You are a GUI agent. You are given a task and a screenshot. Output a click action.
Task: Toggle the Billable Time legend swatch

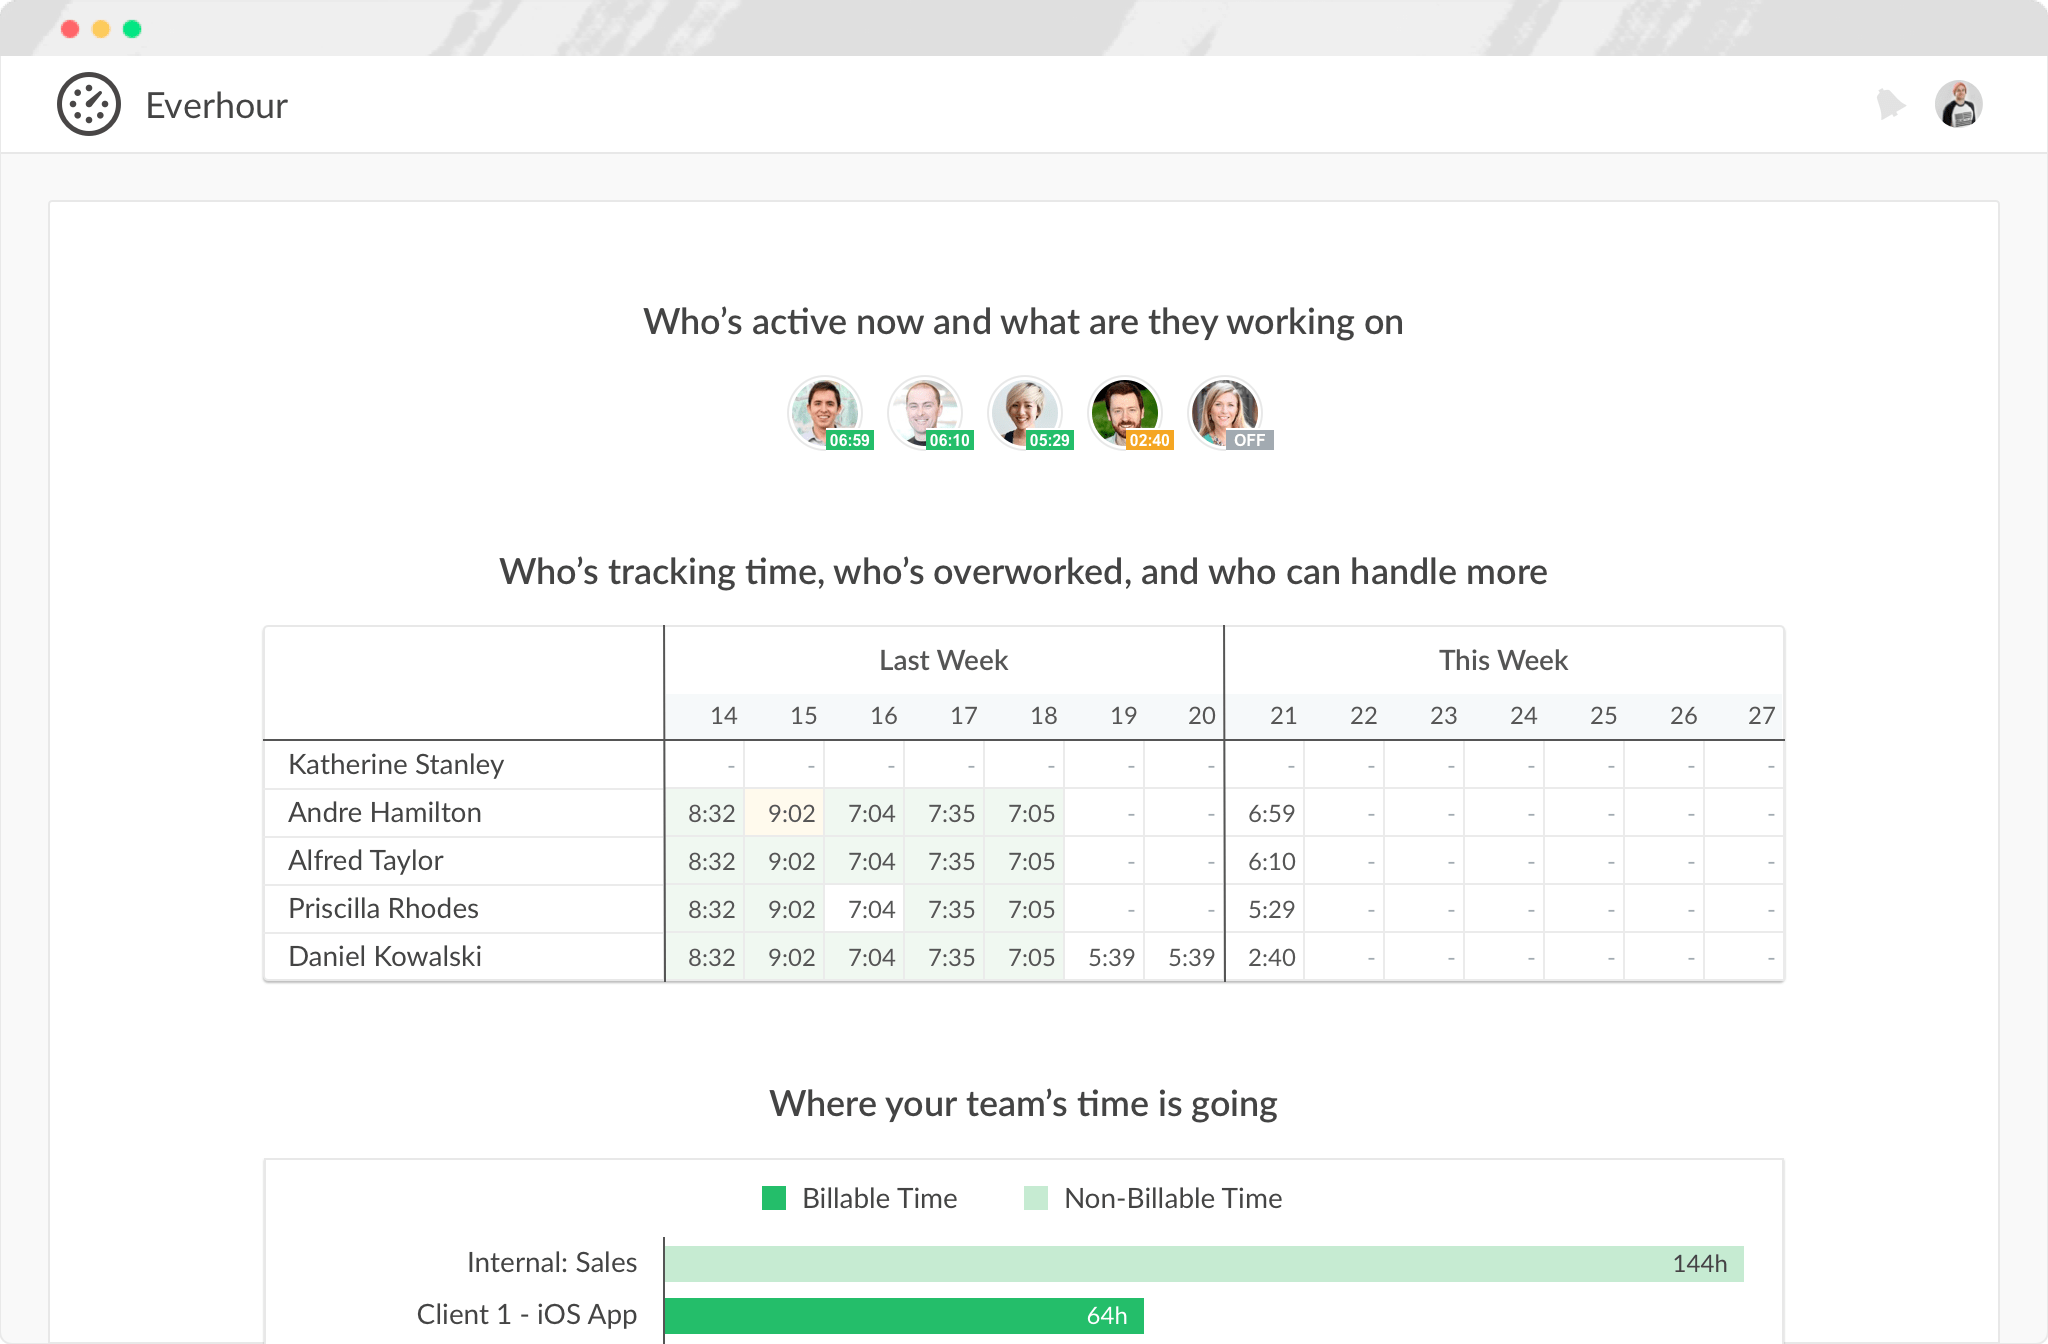[x=774, y=1198]
